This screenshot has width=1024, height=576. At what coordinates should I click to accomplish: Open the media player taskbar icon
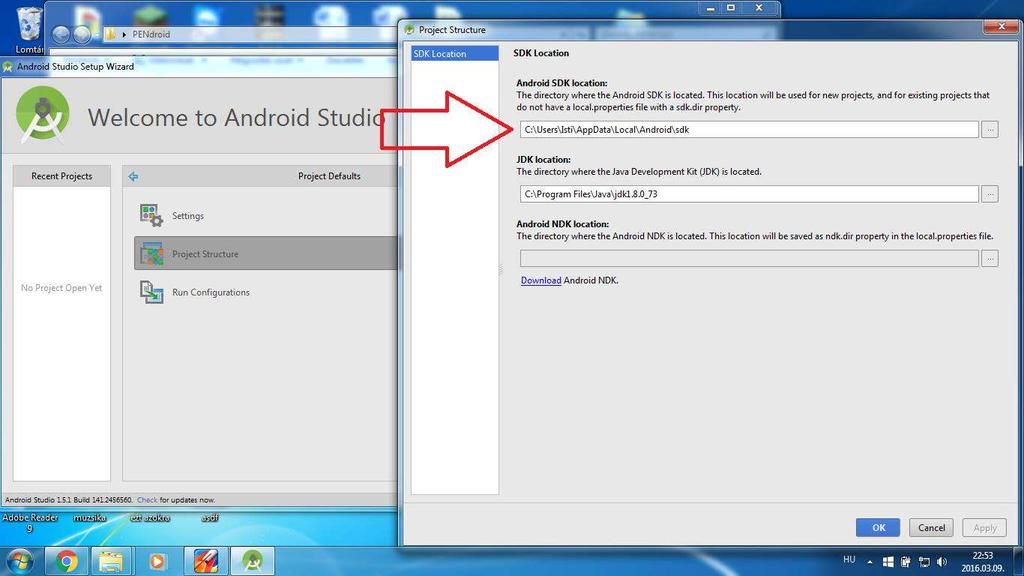tap(157, 561)
